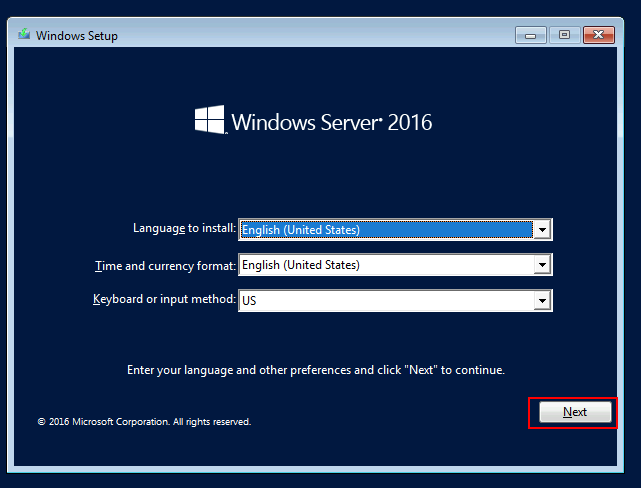Click the "Keyboard or input method" label
The image size is (641, 488).
[164, 299]
